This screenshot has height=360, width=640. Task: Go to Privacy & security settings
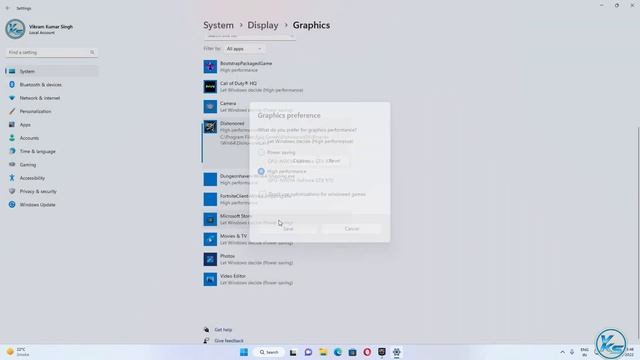click(x=52, y=191)
